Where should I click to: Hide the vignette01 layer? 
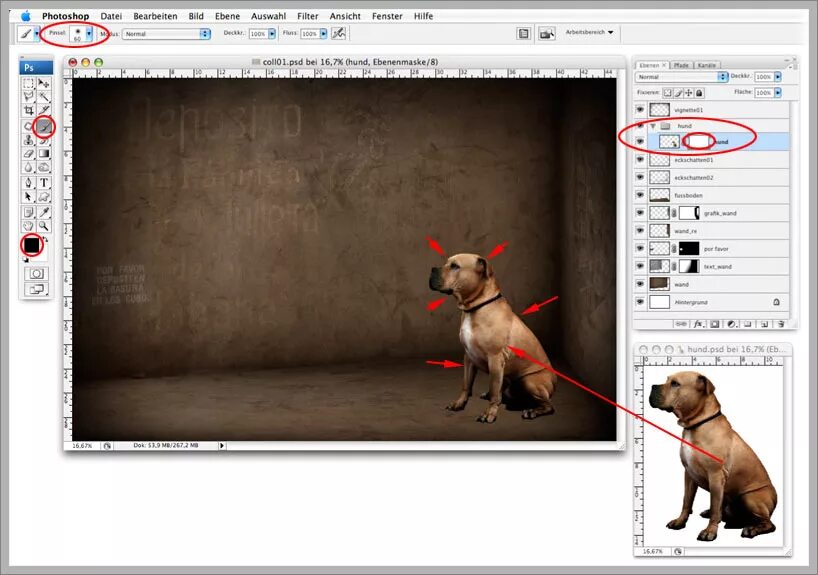point(640,110)
